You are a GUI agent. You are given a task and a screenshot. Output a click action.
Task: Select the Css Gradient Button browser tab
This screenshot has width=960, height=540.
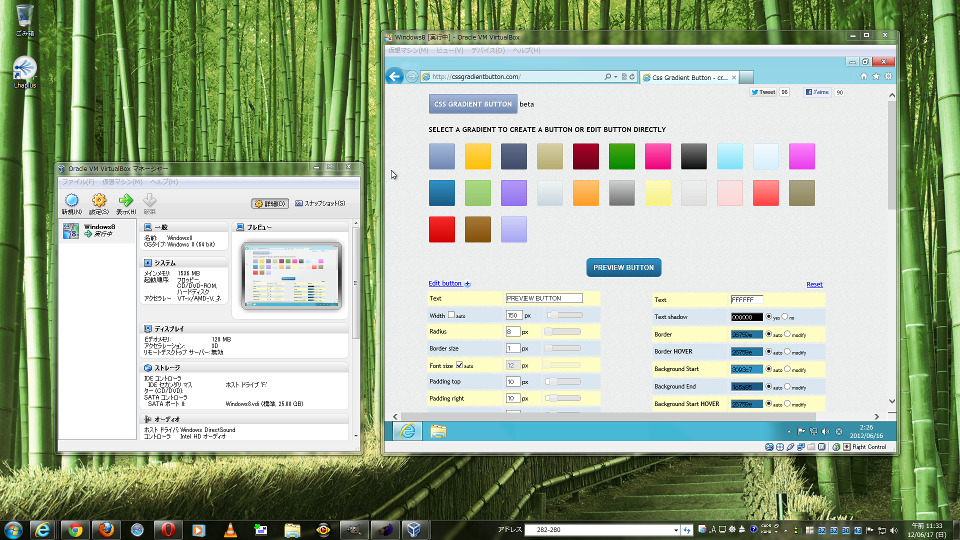[688, 78]
